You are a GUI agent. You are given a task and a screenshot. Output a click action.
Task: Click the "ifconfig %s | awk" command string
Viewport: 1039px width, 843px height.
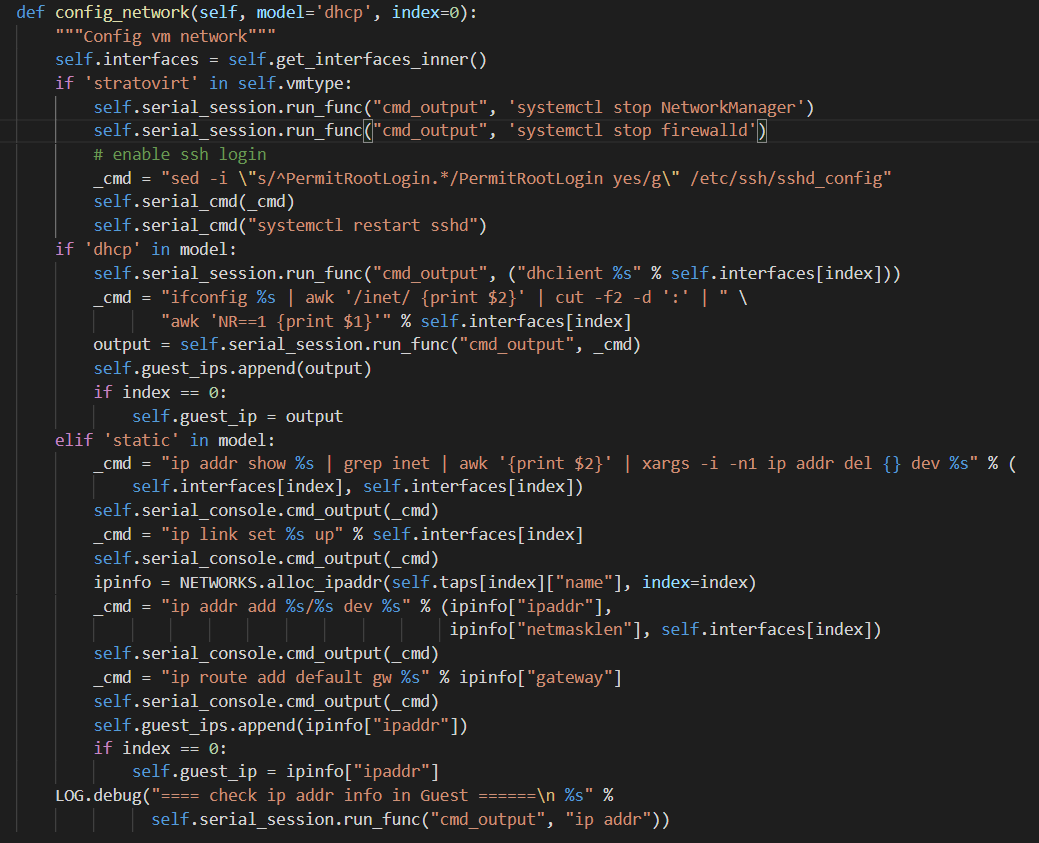click(445, 298)
